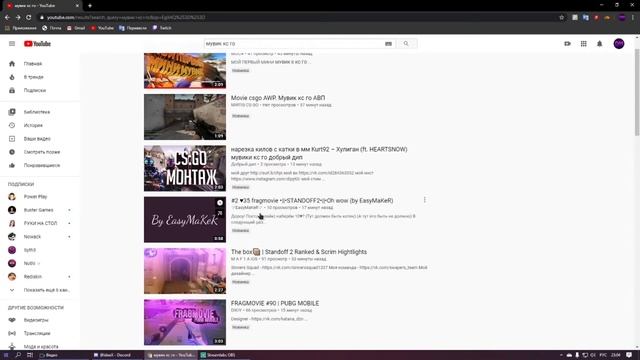The height and width of the screenshot is (360, 640).
Task: Open the Руки на стол subscription channel
Action: coord(40,223)
